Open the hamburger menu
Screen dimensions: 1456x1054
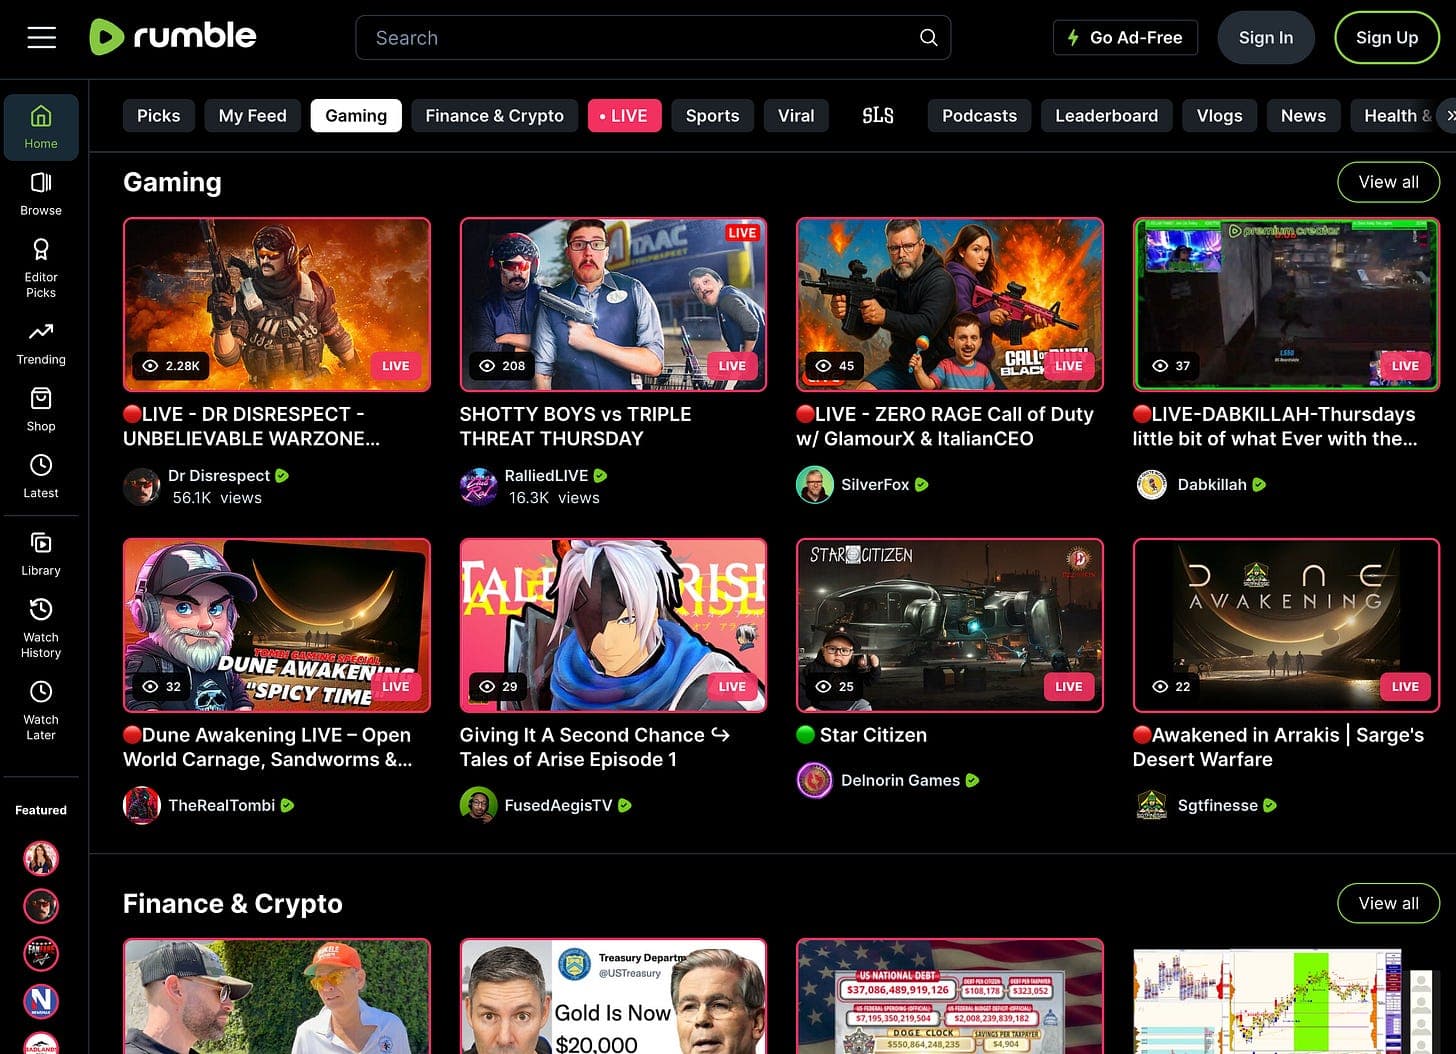[41, 38]
